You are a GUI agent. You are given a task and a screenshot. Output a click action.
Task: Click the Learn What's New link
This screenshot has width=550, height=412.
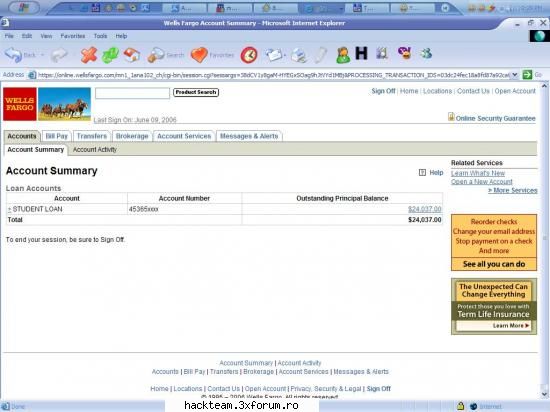pyautogui.click(x=478, y=173)
